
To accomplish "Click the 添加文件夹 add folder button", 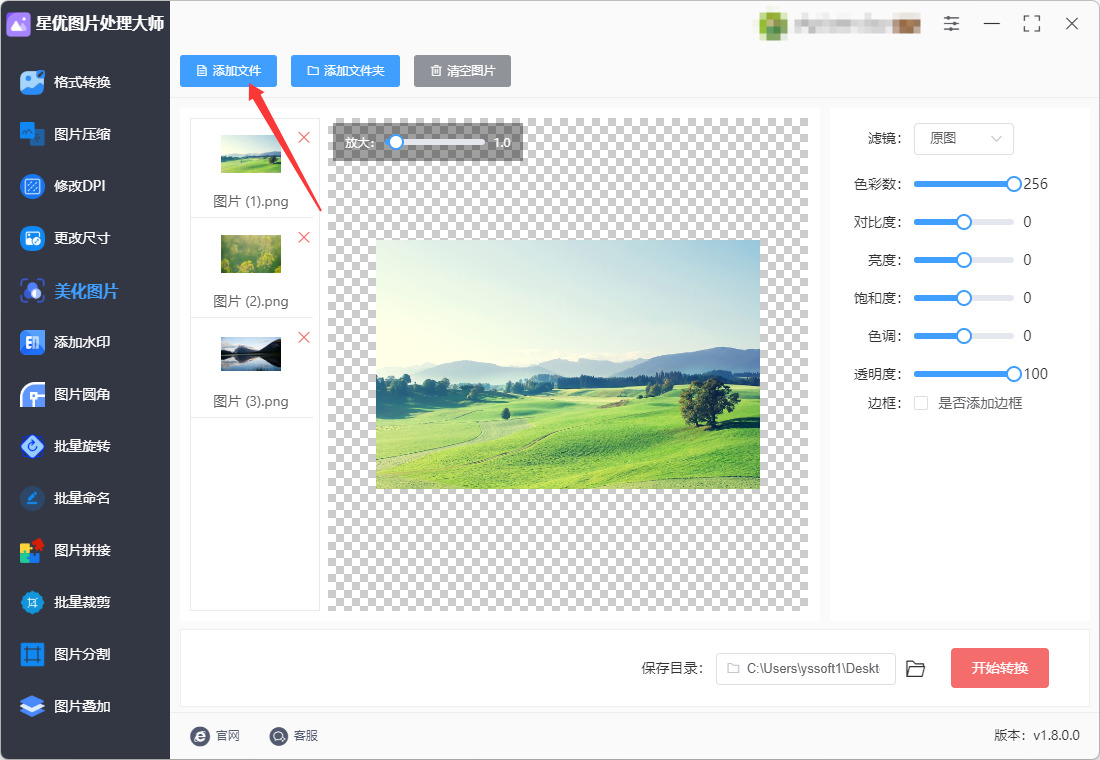I will click(345, 71).
